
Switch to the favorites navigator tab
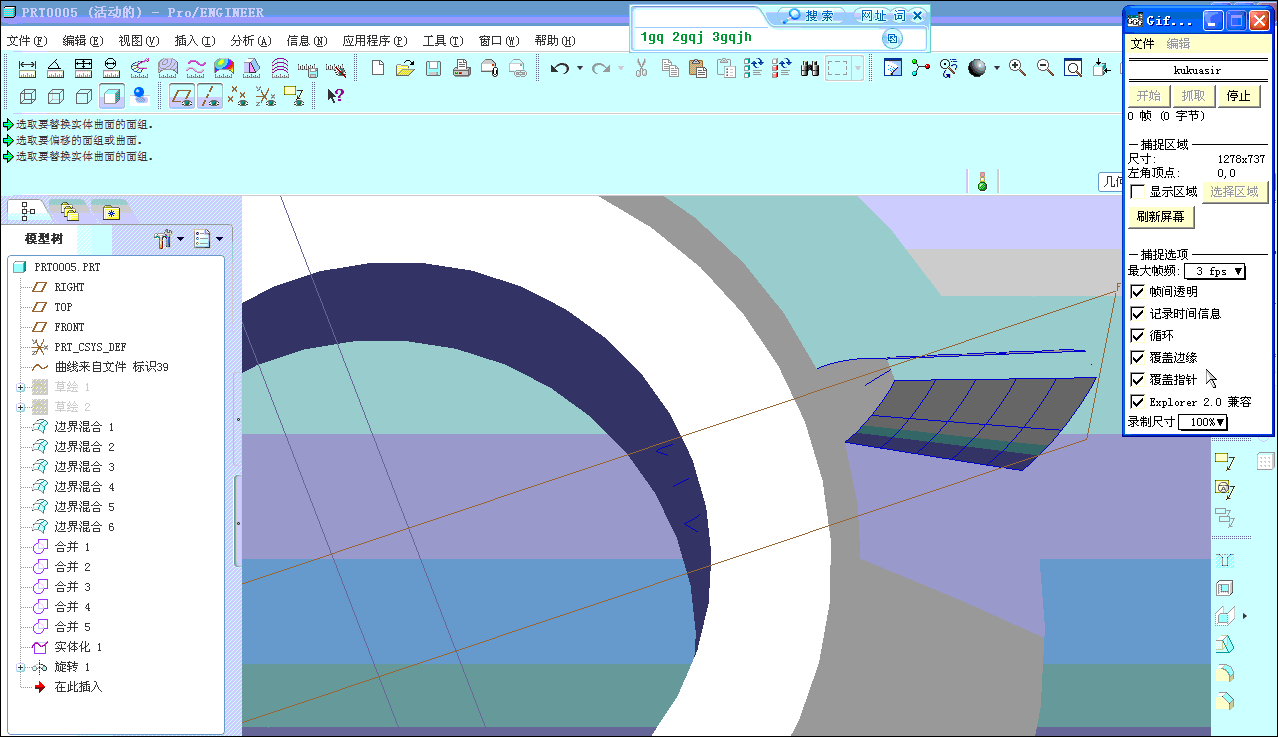click(x=110, y=211)
